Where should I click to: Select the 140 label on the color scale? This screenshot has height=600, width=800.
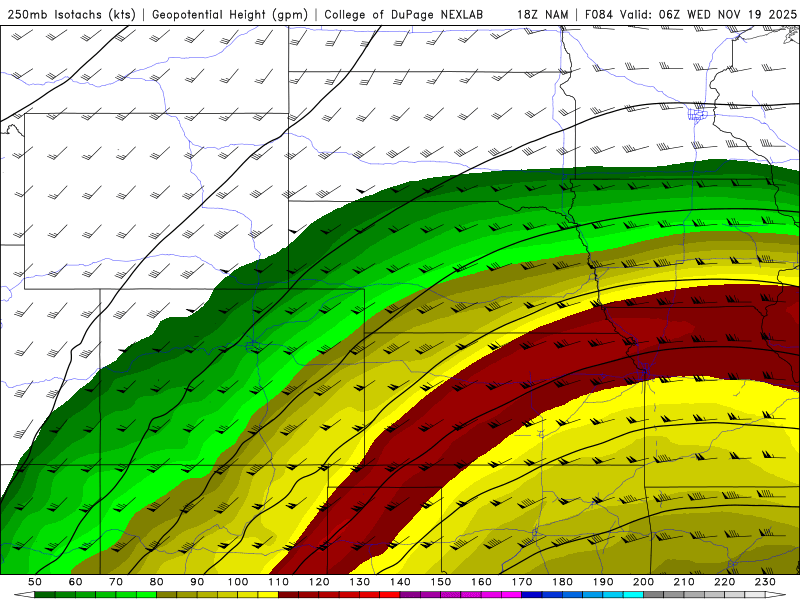point(400,582)
